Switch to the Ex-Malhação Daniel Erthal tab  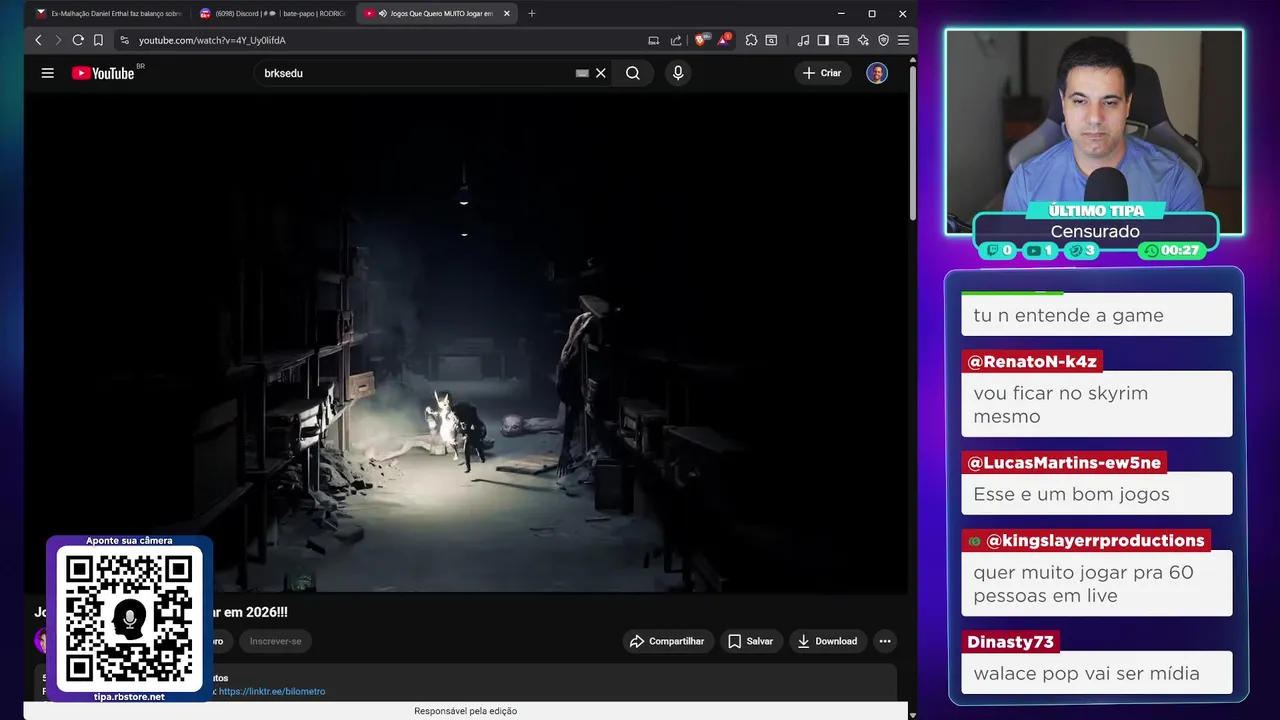pos(108,14)
